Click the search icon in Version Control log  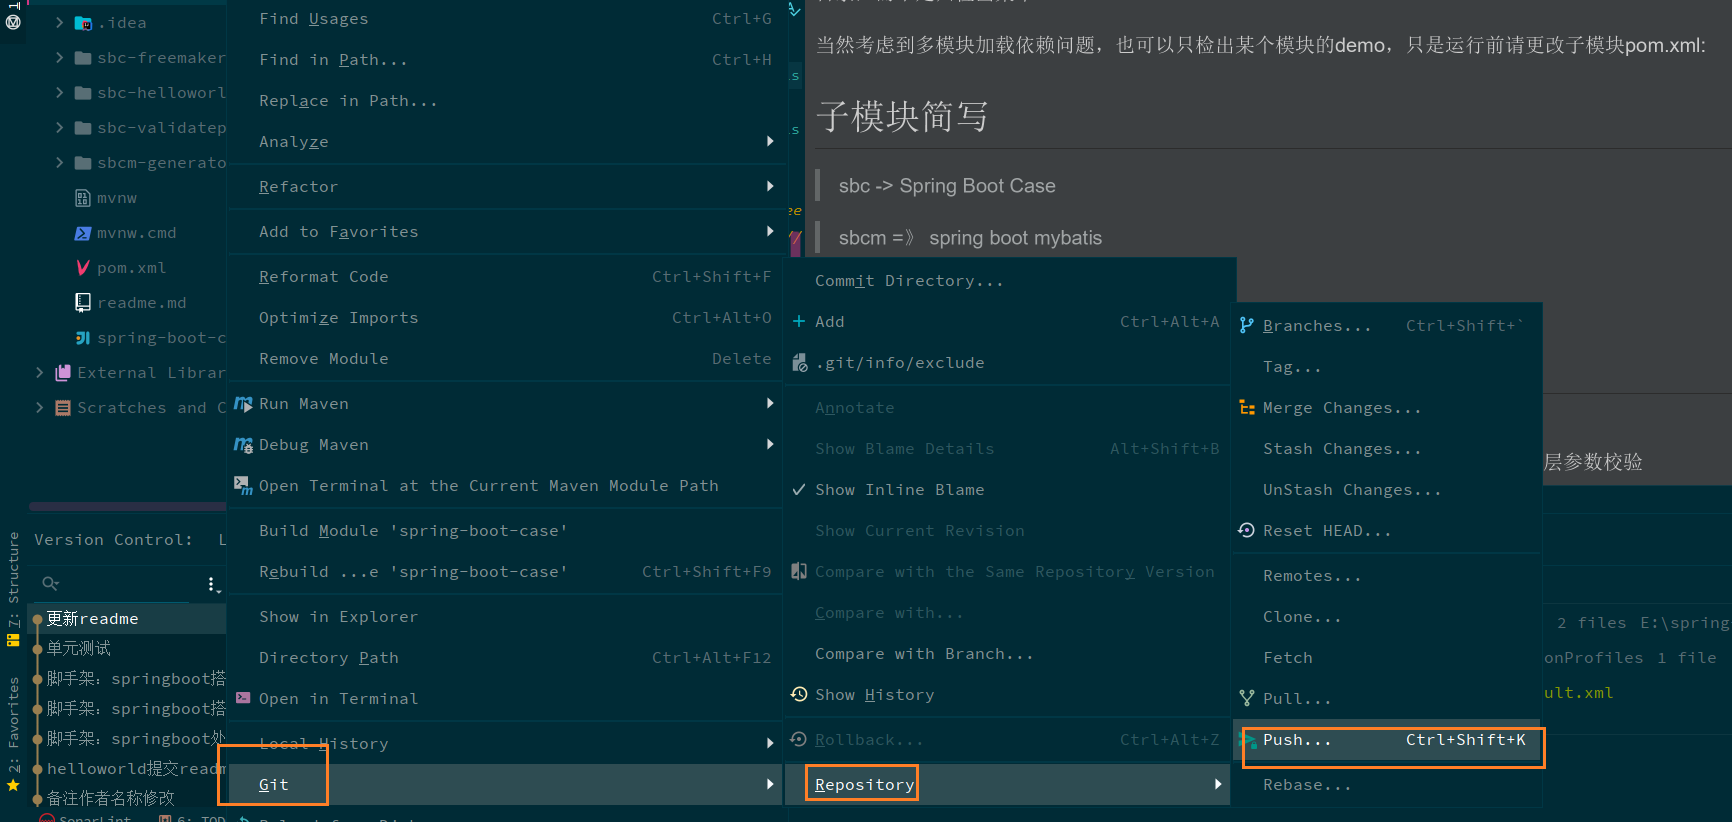[x=50, y=583]
